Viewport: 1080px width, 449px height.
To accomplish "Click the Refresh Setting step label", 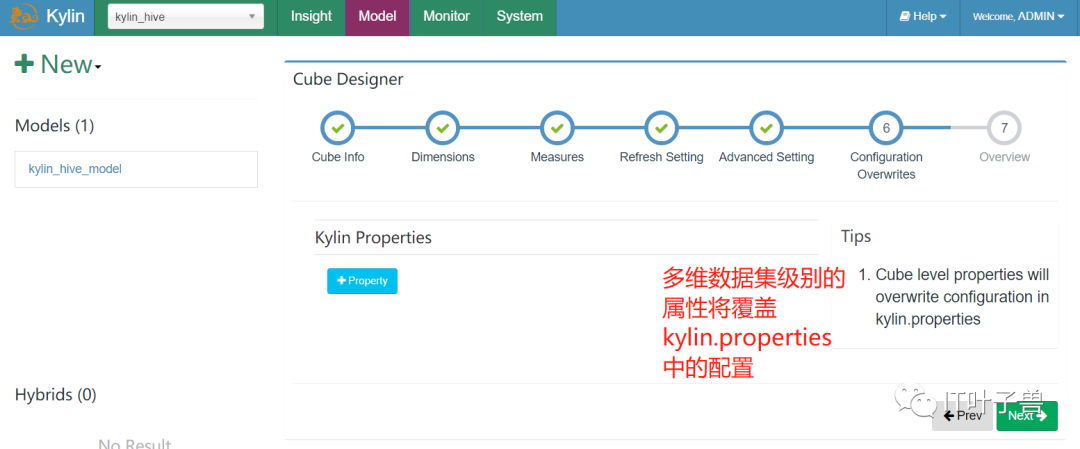I will pyautogui.click(x=661, y=157).
